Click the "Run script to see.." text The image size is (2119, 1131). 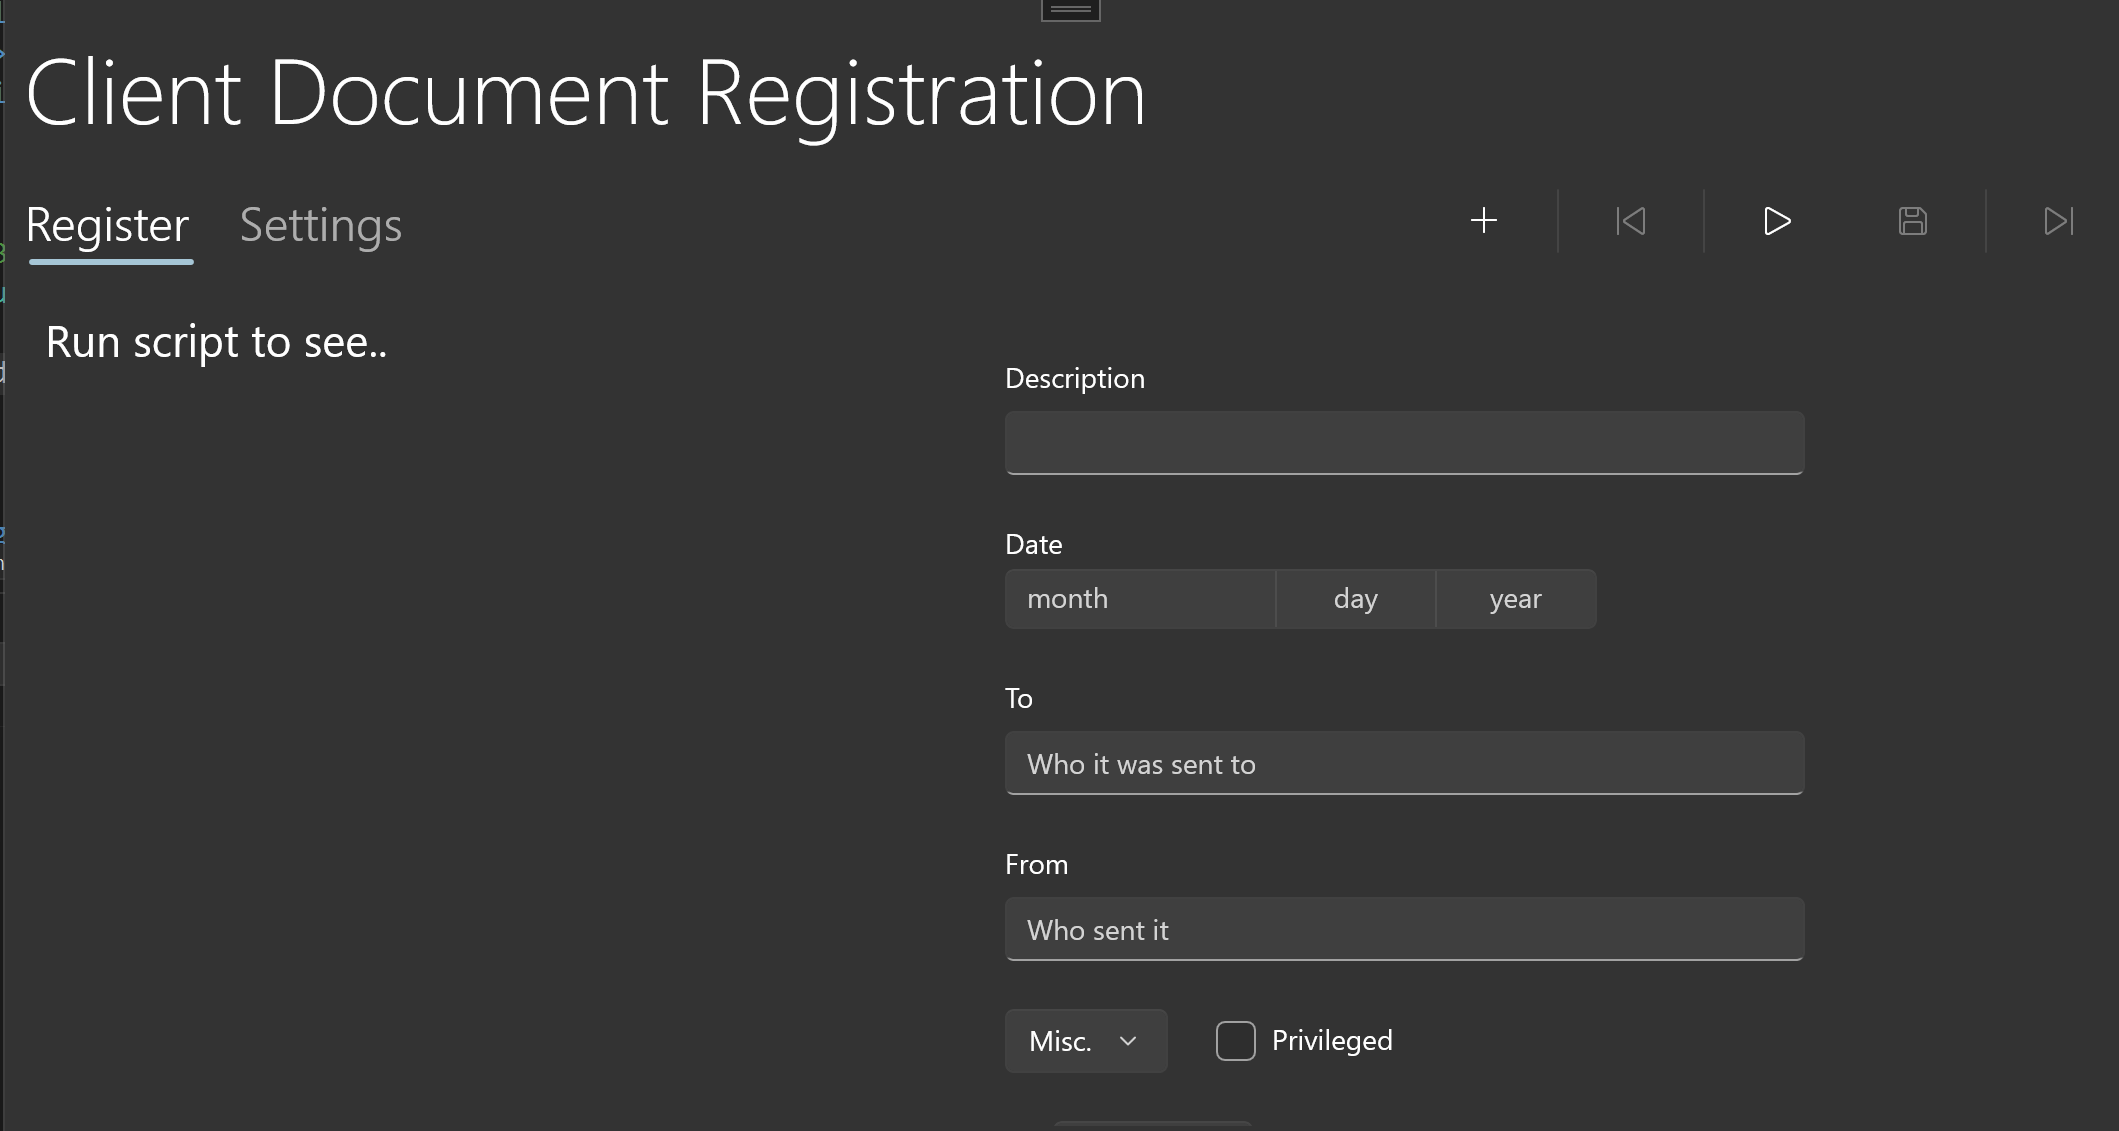click(216, 341)
